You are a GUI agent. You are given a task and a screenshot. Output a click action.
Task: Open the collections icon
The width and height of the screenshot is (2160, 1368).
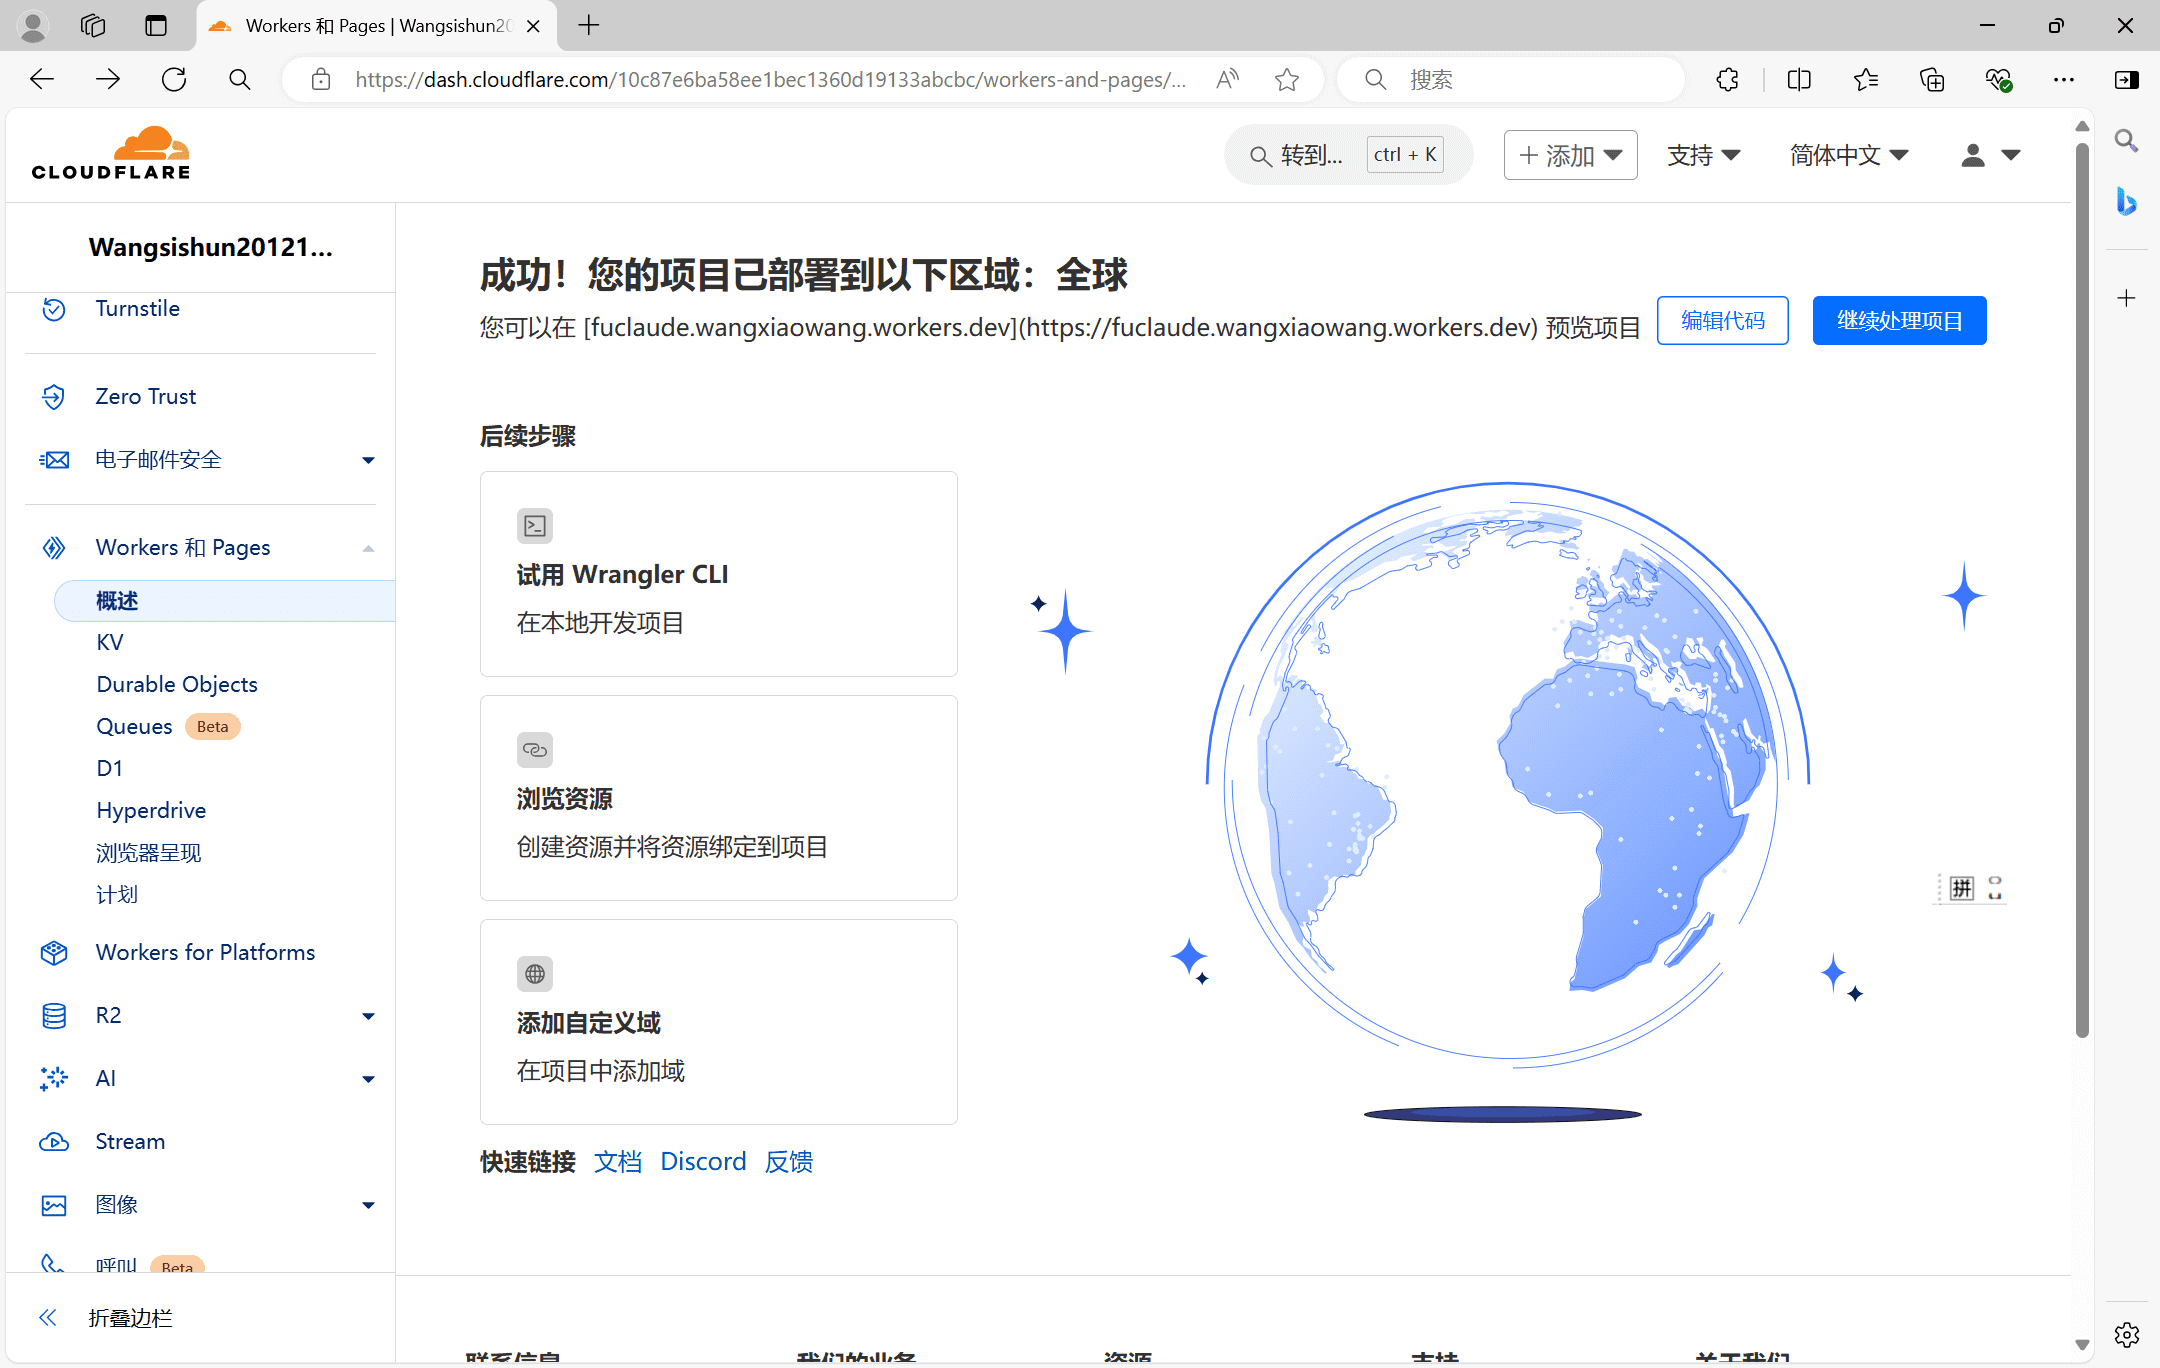(1932, 80)
